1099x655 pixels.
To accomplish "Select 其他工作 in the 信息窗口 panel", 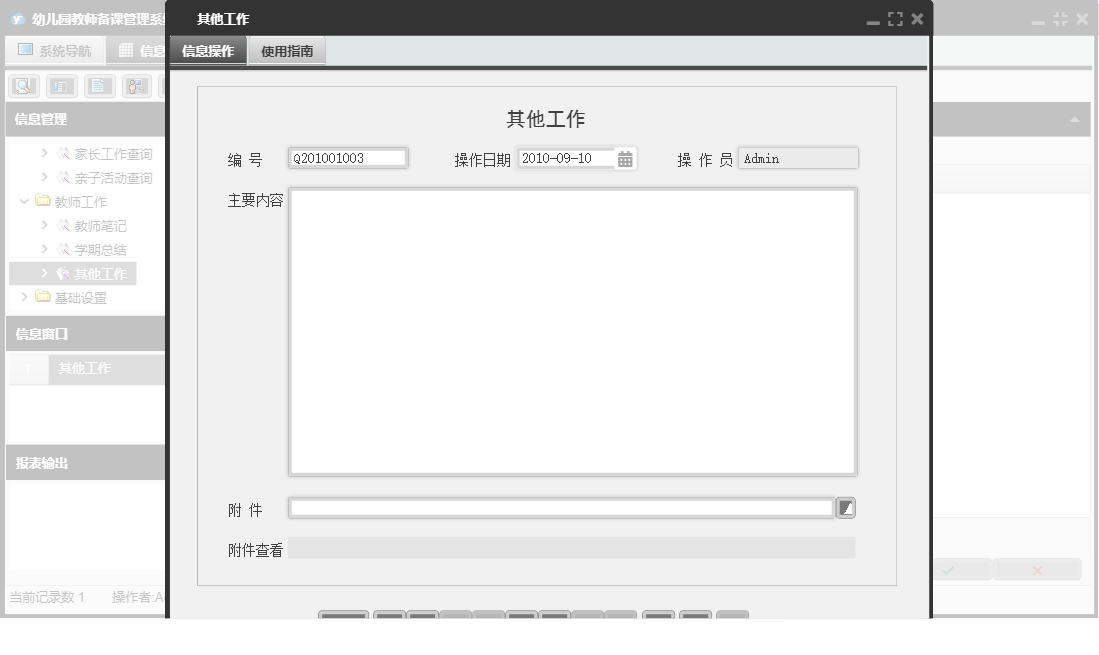I will coord(84,369).
